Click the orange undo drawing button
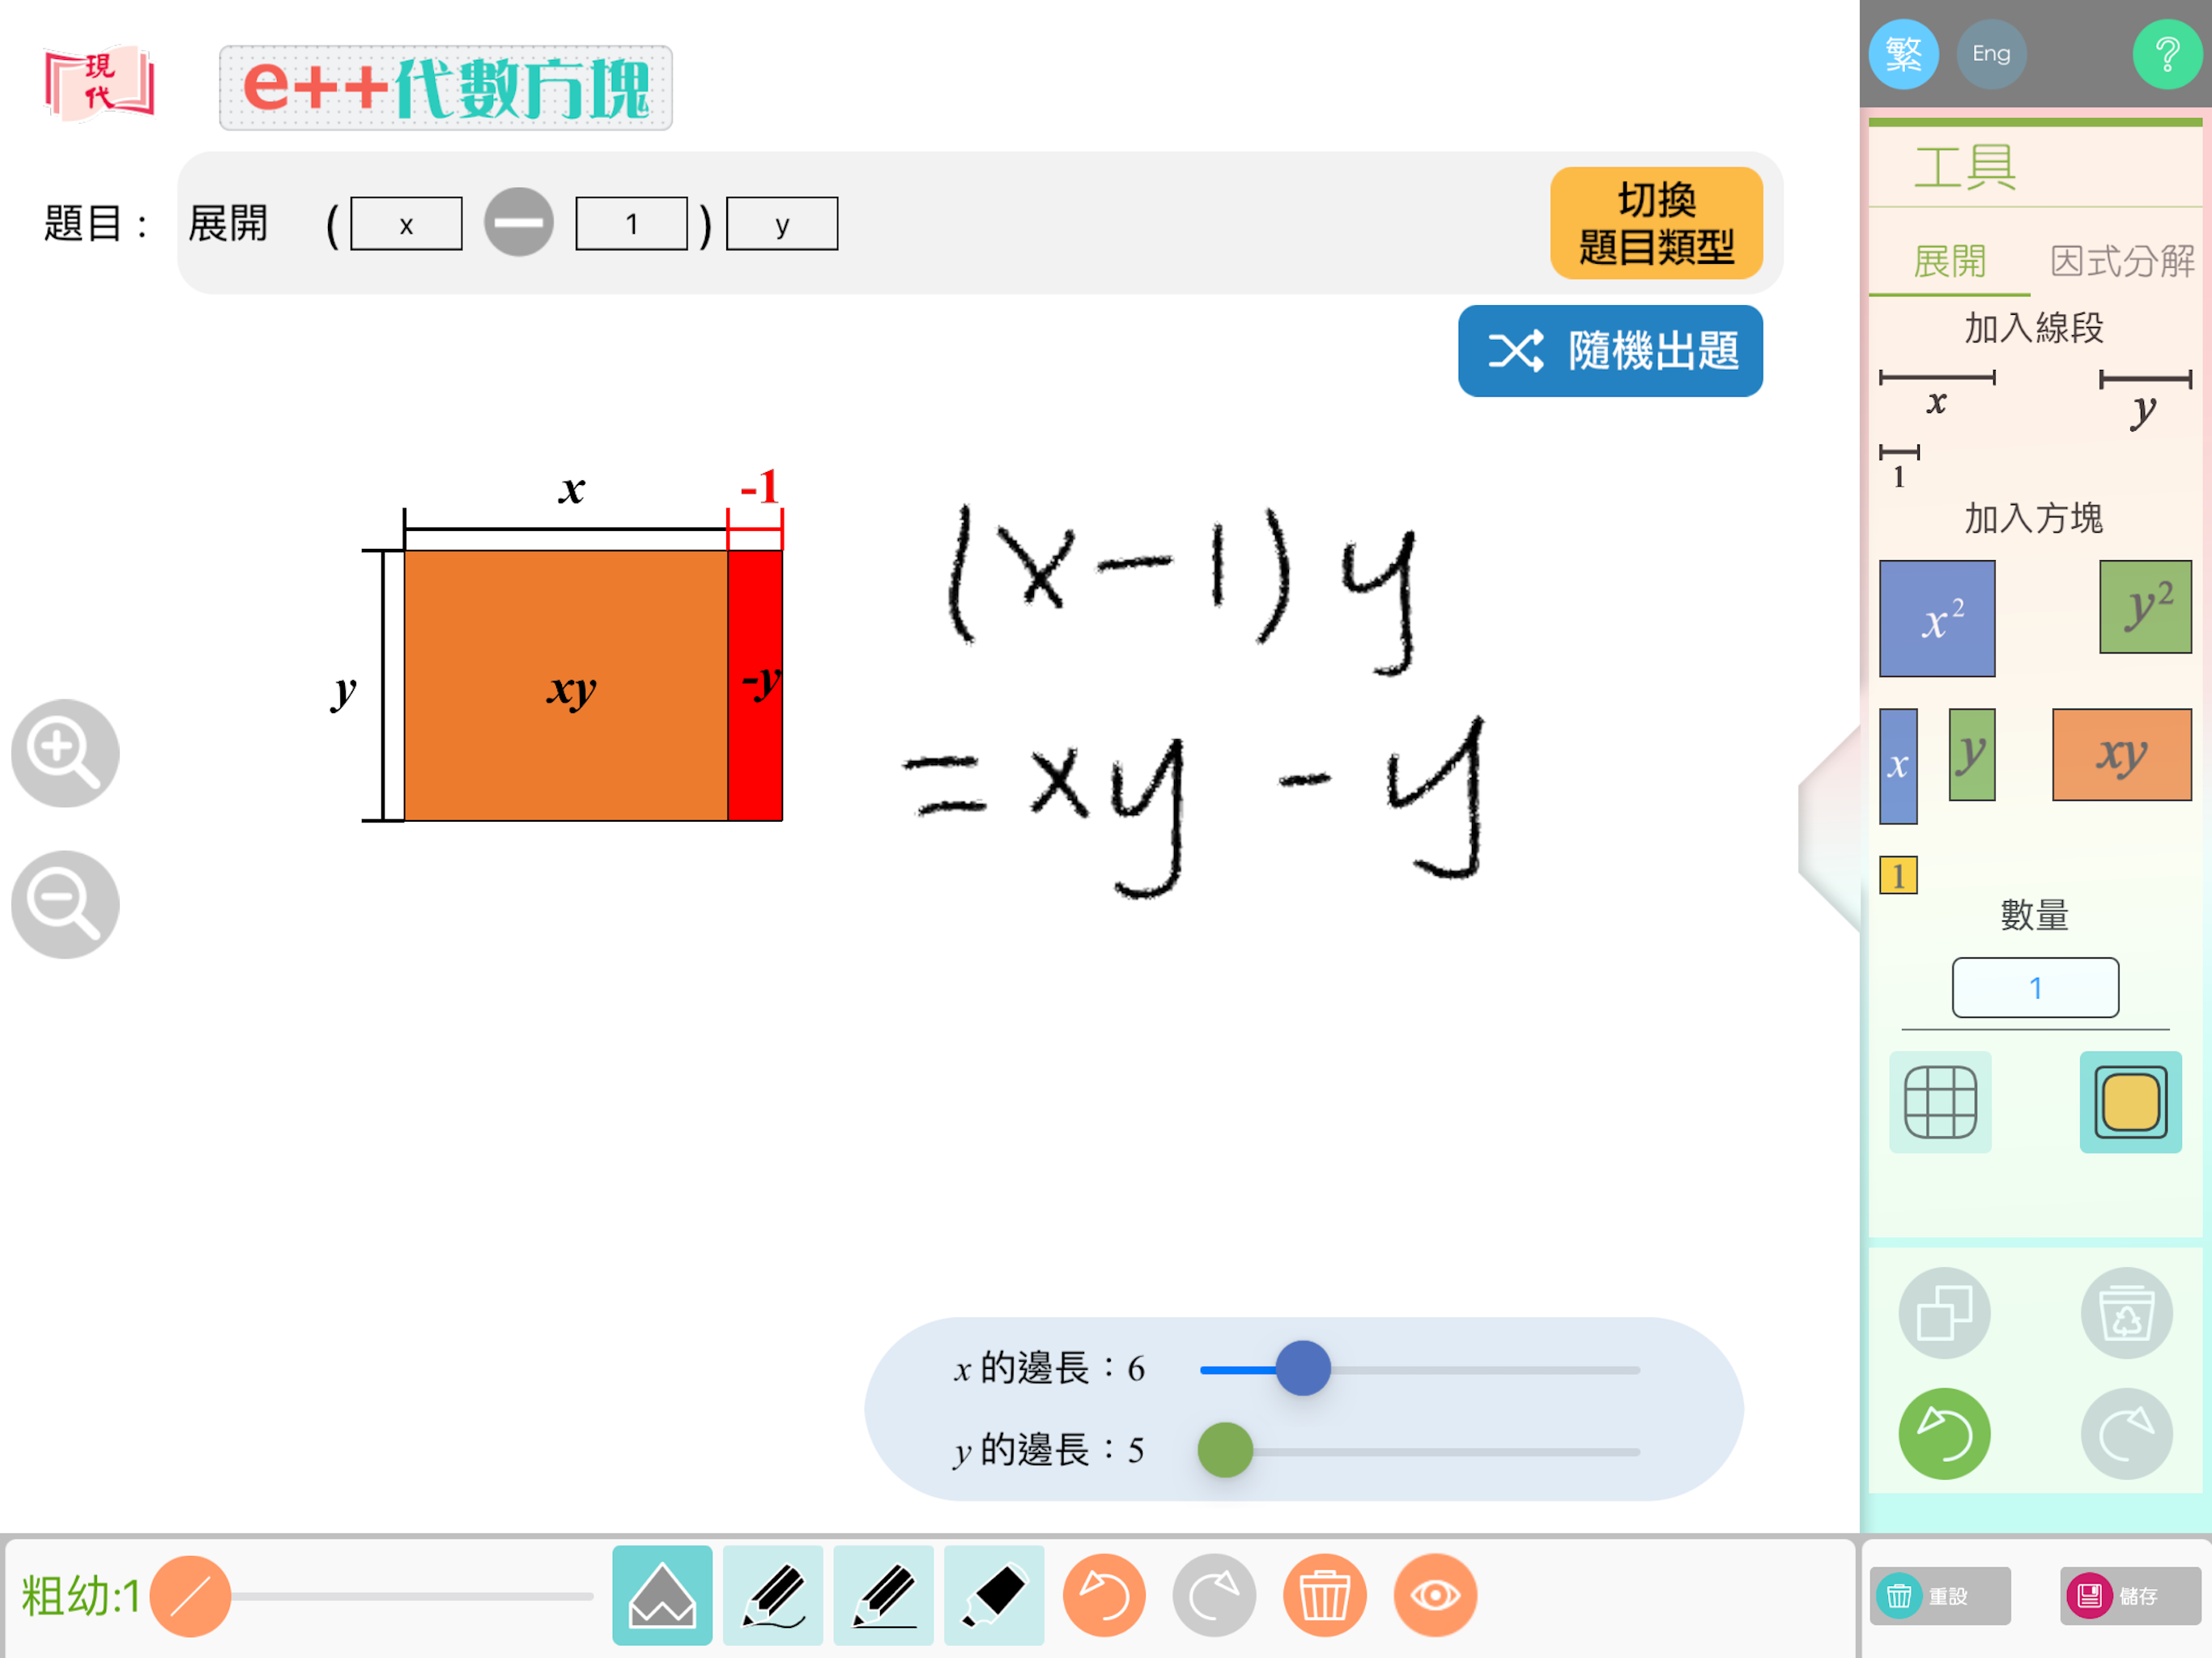The image size is (2212, 1658). [1104, 1595]
